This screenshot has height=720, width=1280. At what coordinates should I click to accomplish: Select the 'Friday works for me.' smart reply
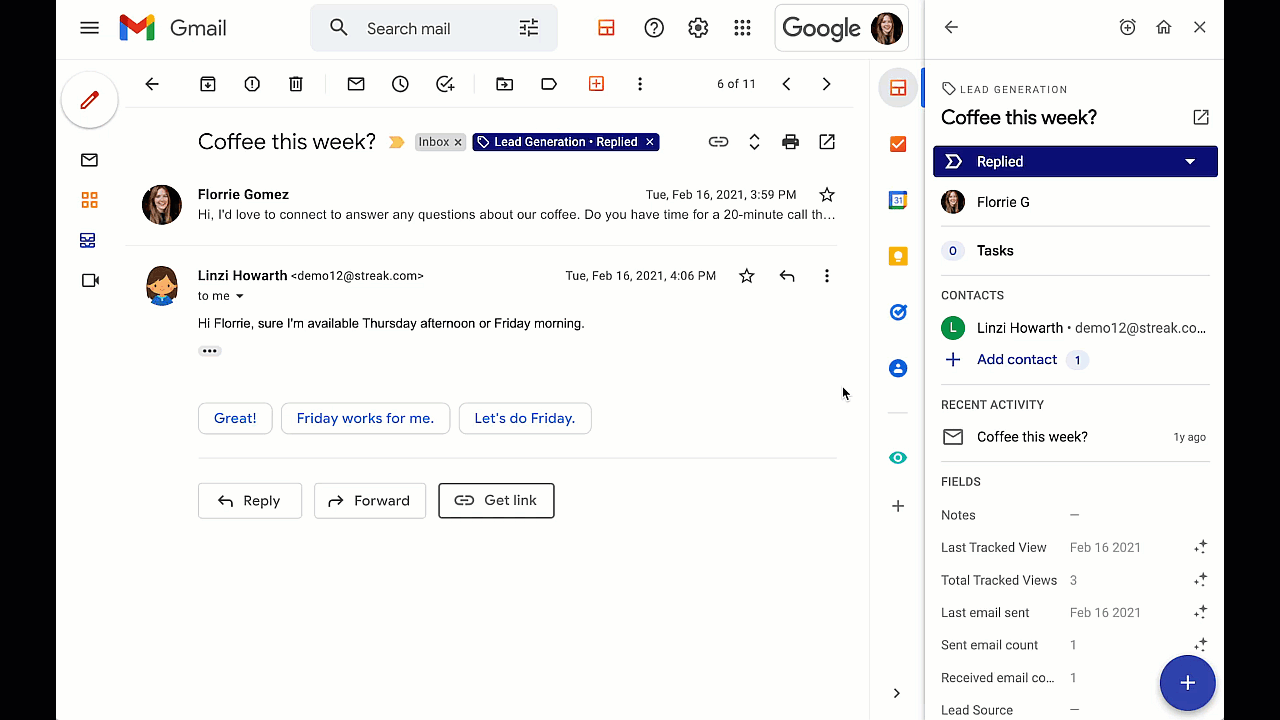pos(365,418)
